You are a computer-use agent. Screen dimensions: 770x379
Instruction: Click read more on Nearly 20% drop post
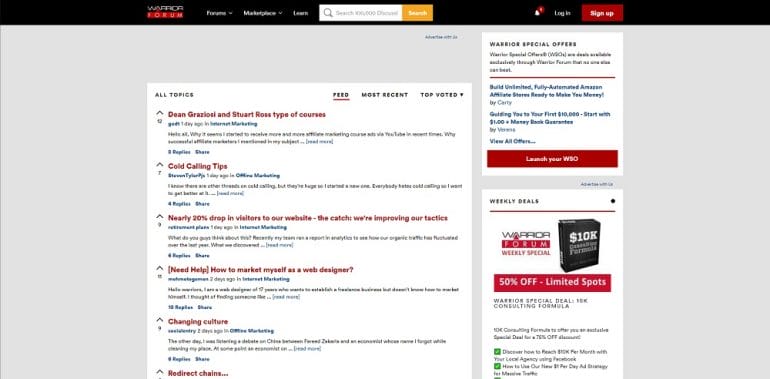[279, 245]
